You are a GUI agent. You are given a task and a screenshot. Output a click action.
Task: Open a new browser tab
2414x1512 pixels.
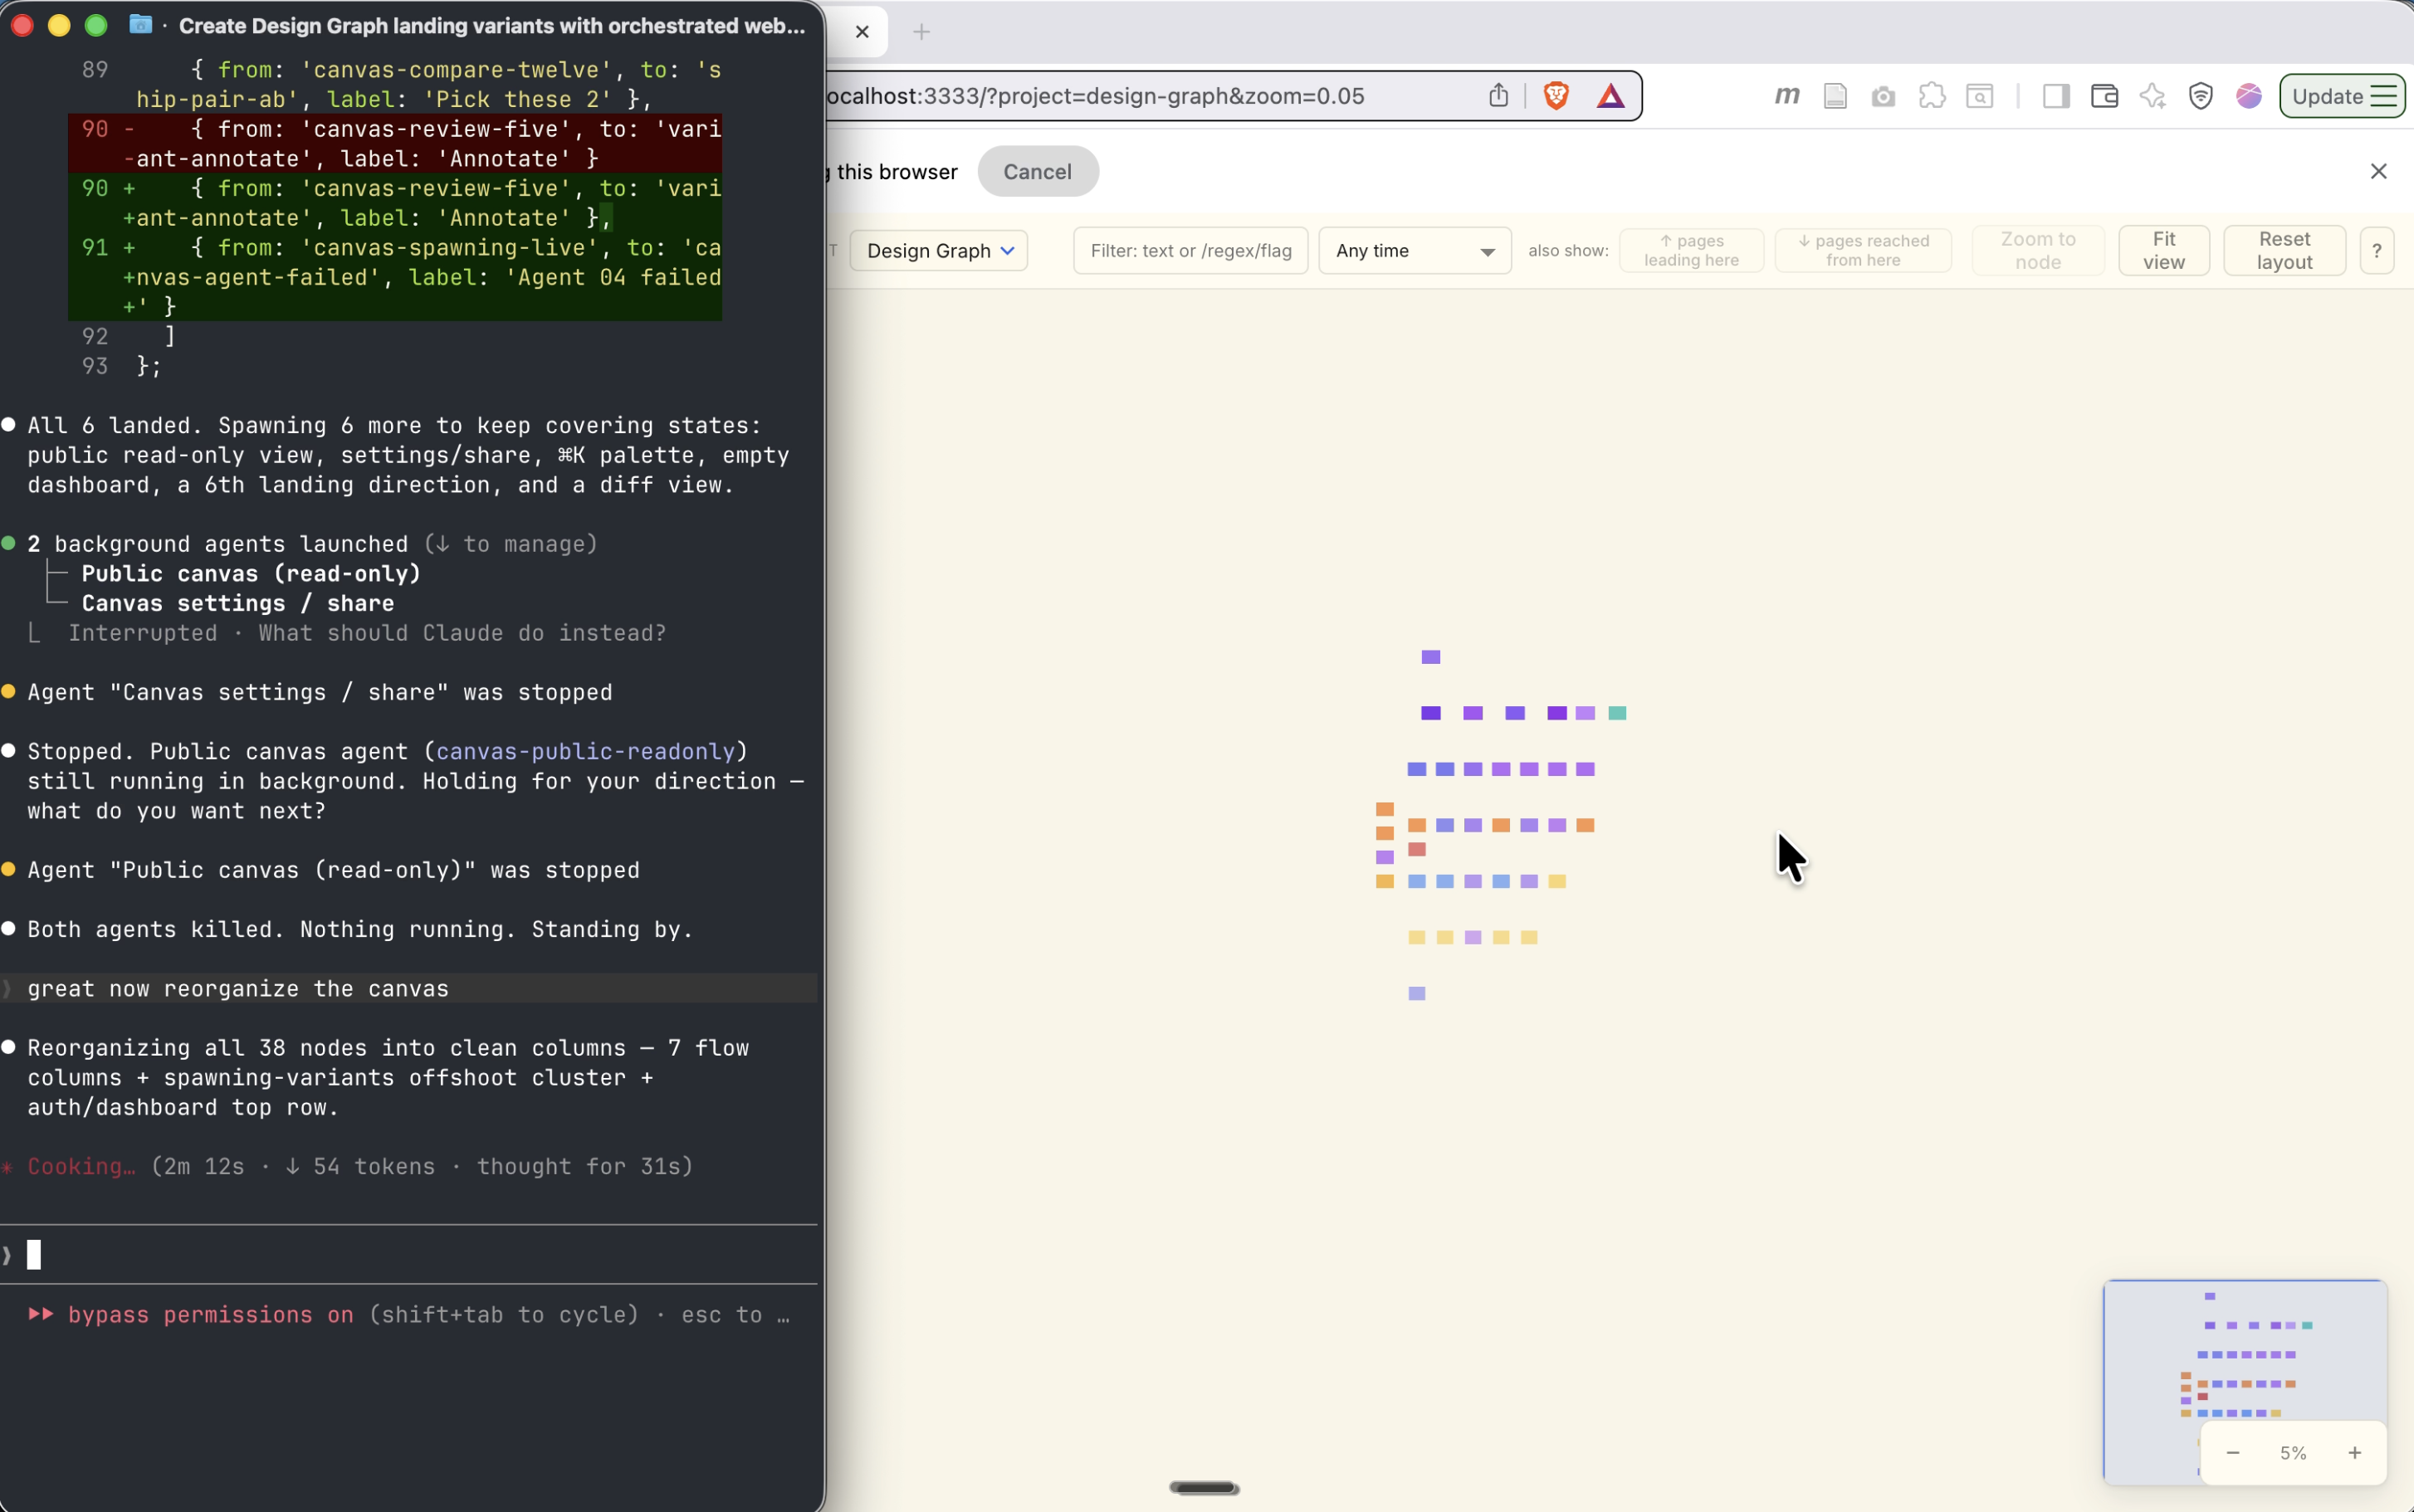pos(921,31)
